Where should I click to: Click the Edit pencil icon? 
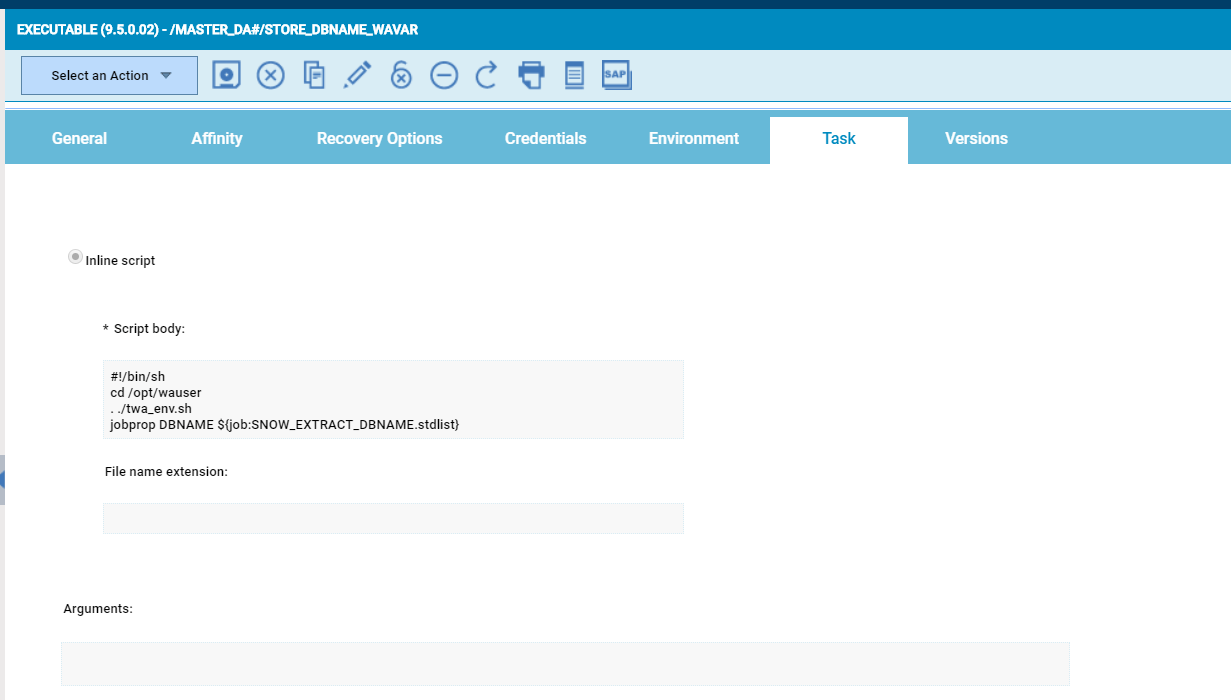pos(358,74)
